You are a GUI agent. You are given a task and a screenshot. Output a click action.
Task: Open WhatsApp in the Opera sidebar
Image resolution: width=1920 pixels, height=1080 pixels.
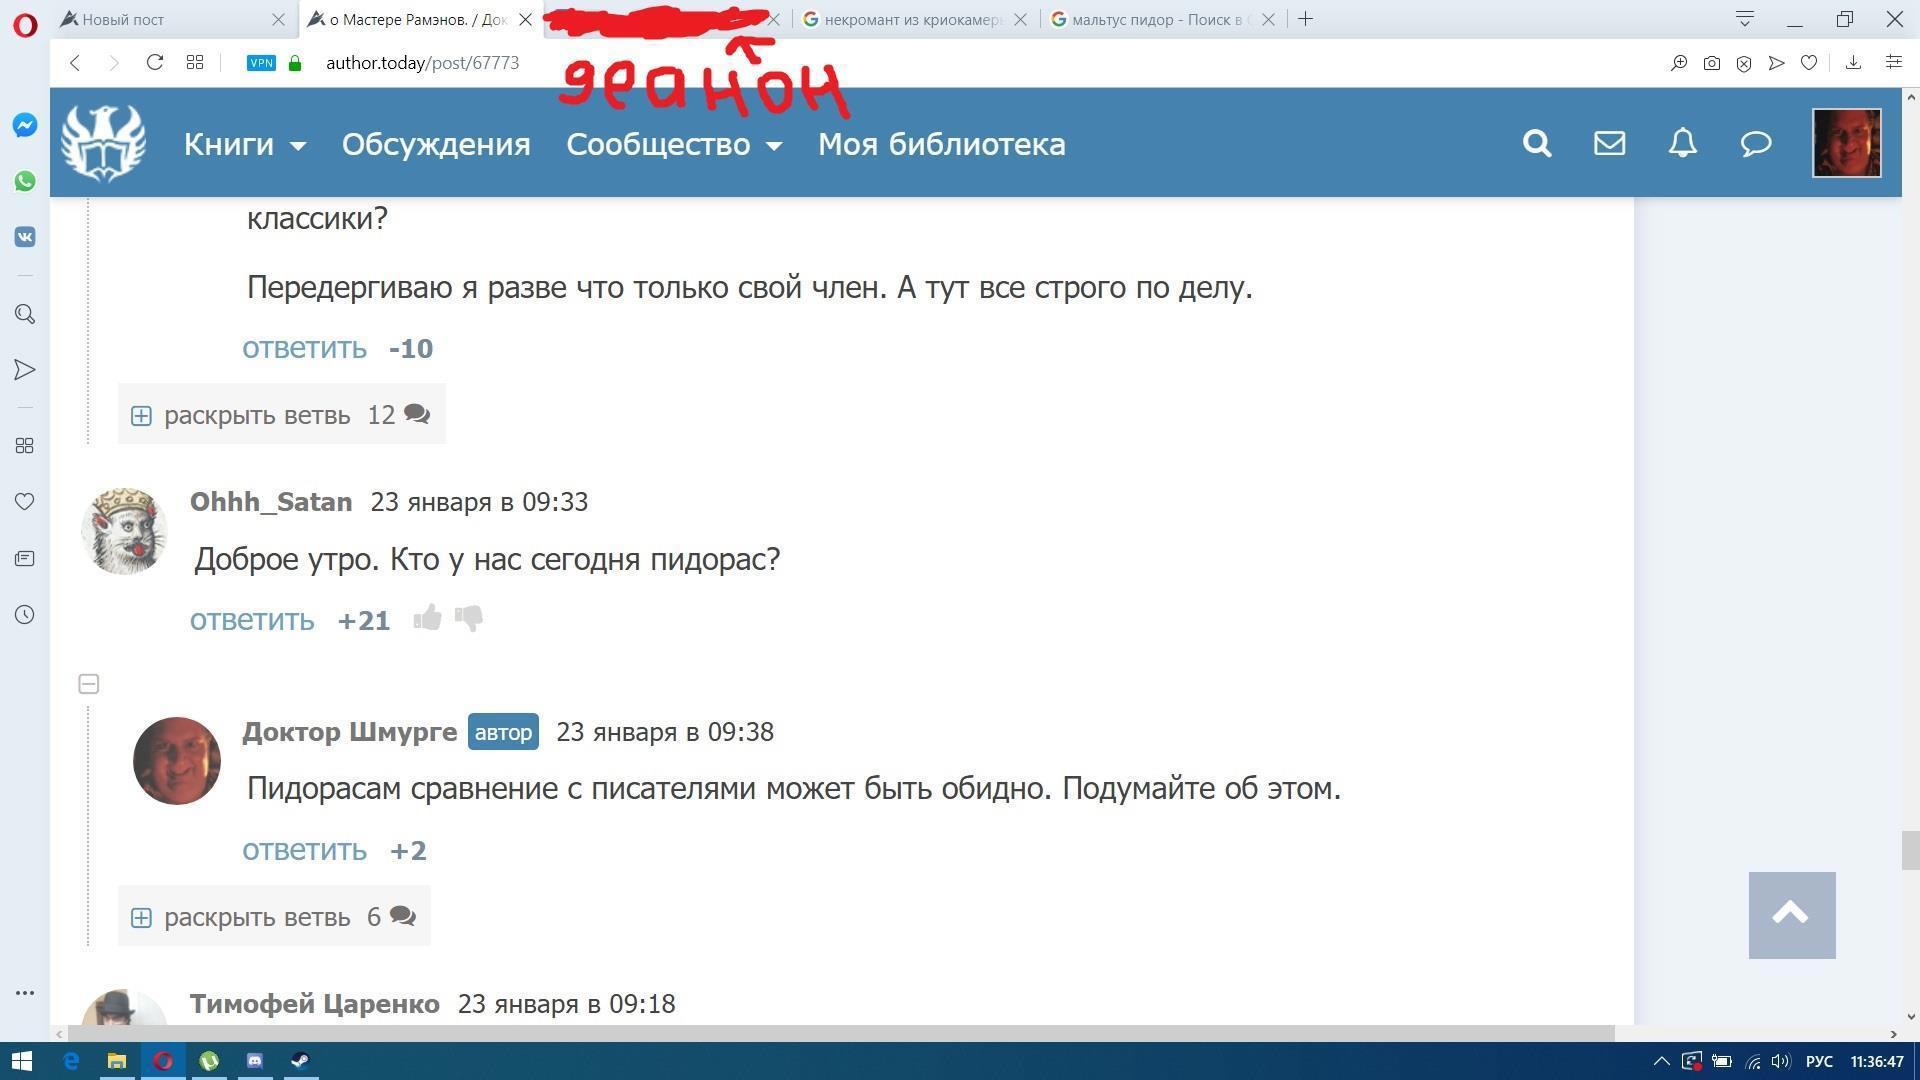coord(25,181)
